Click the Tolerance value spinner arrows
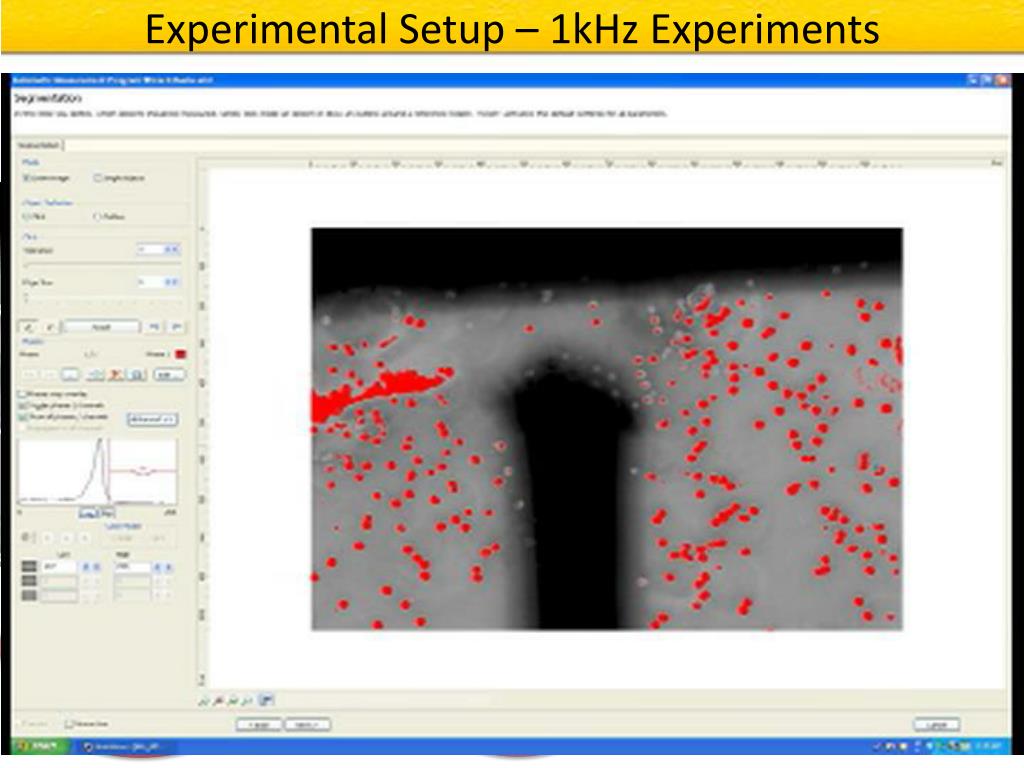 (x=171, y=249)
